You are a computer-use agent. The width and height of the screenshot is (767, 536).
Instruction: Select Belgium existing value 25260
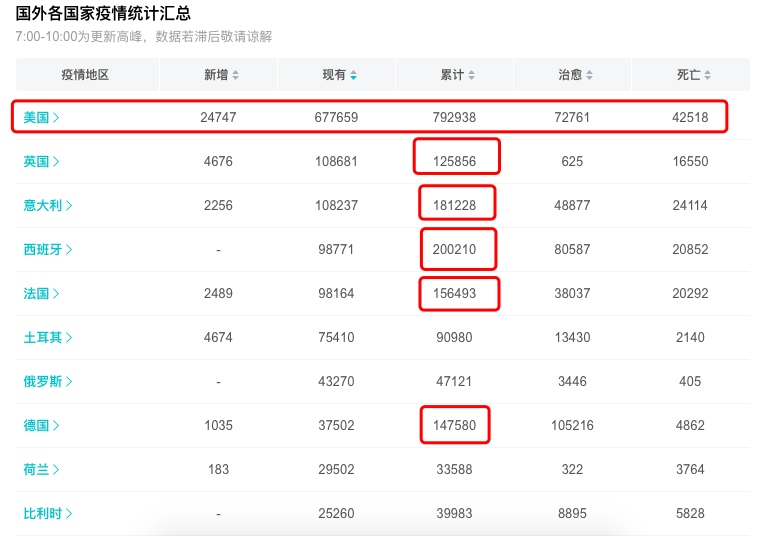click(x=336, y=514)
